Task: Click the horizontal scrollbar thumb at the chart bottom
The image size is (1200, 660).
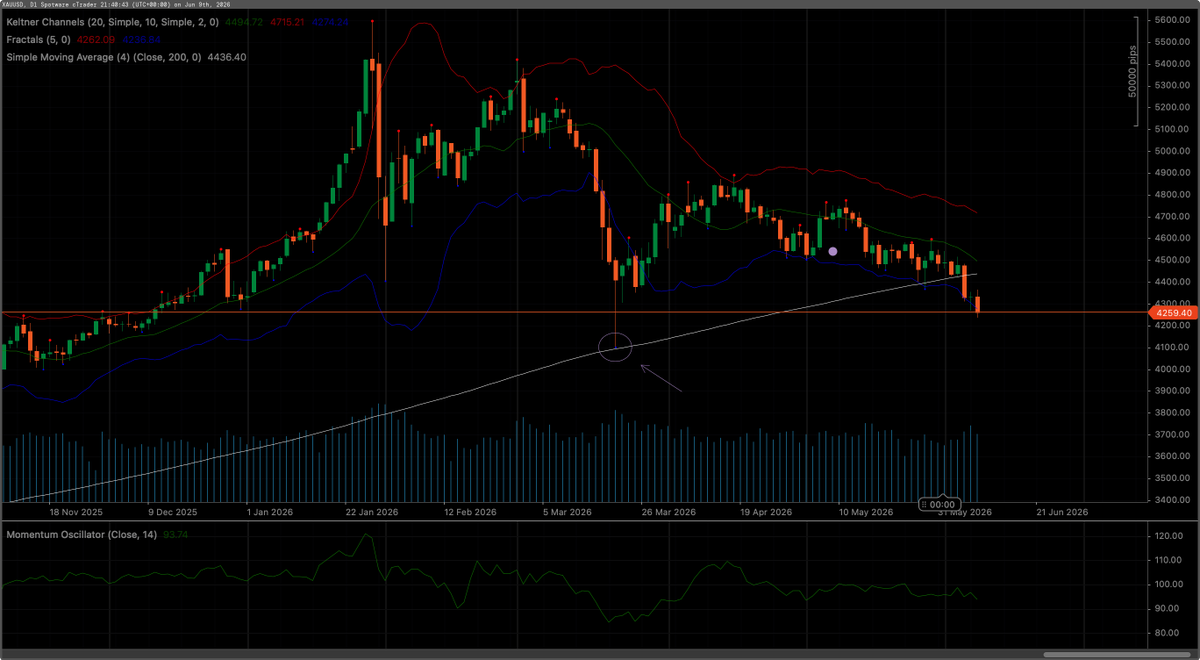Action: [x=1117, y=655]
